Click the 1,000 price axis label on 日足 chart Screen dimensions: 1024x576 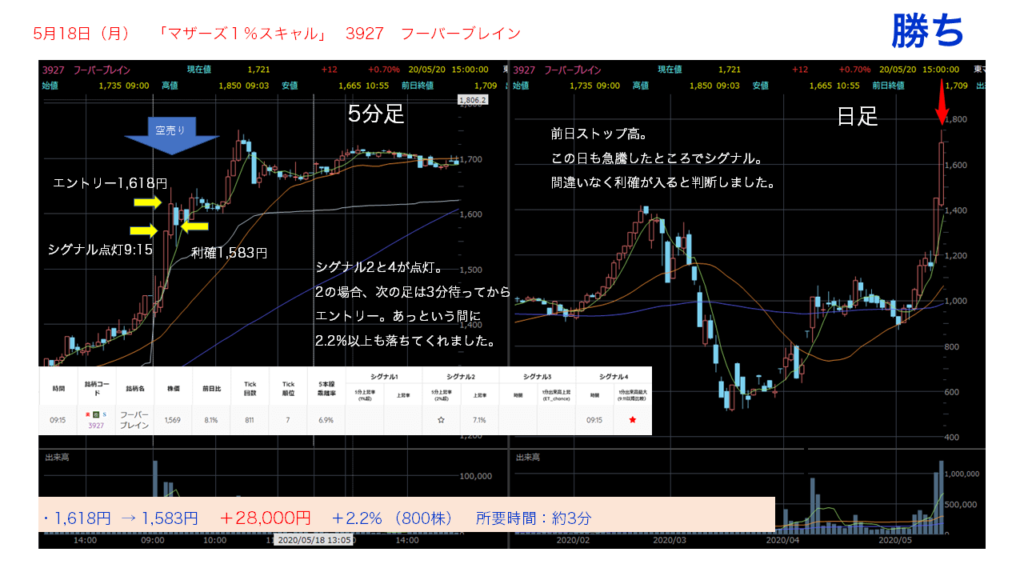tap(955, 301)
